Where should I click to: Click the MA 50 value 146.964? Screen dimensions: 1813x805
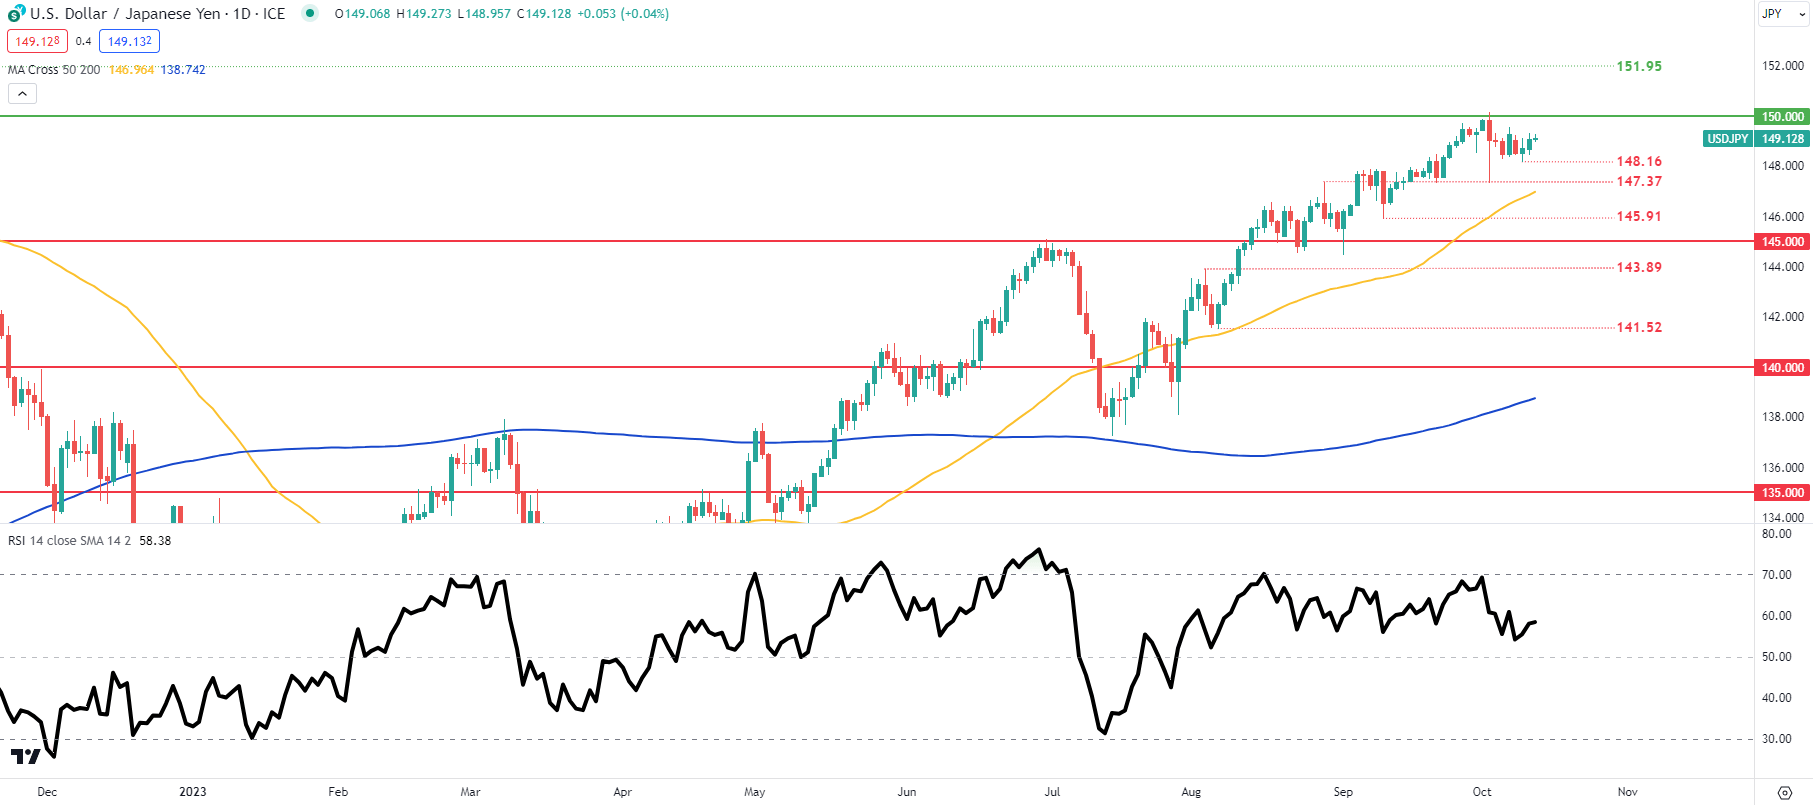[131, 70]
